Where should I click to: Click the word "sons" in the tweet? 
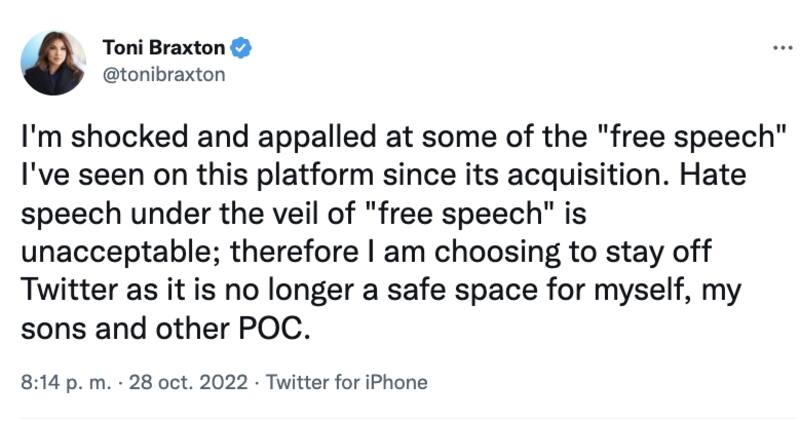tap(49, 330)
